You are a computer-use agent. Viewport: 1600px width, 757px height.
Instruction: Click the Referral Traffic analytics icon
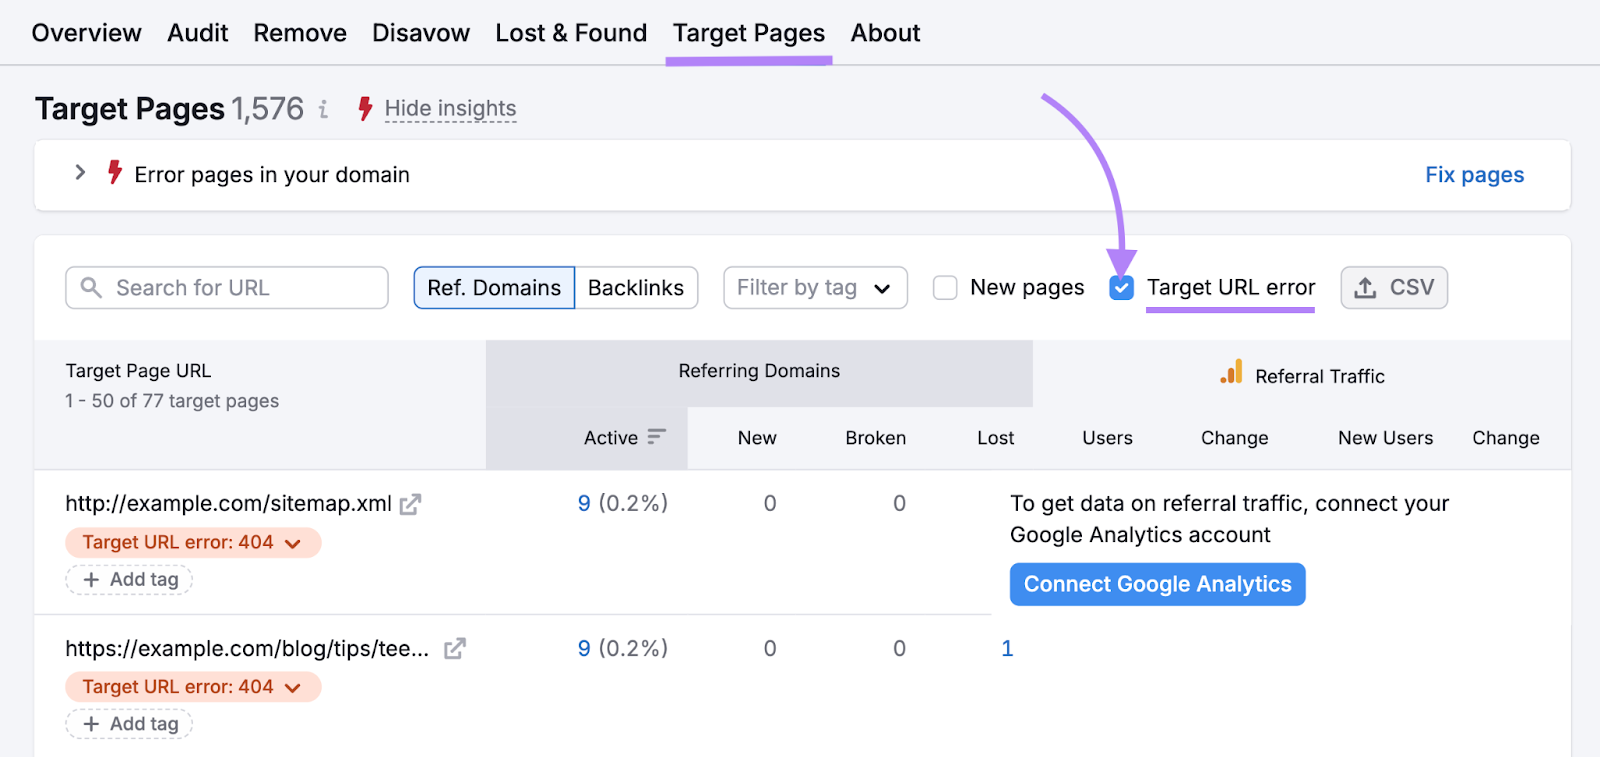click(x=1231, y=373)
